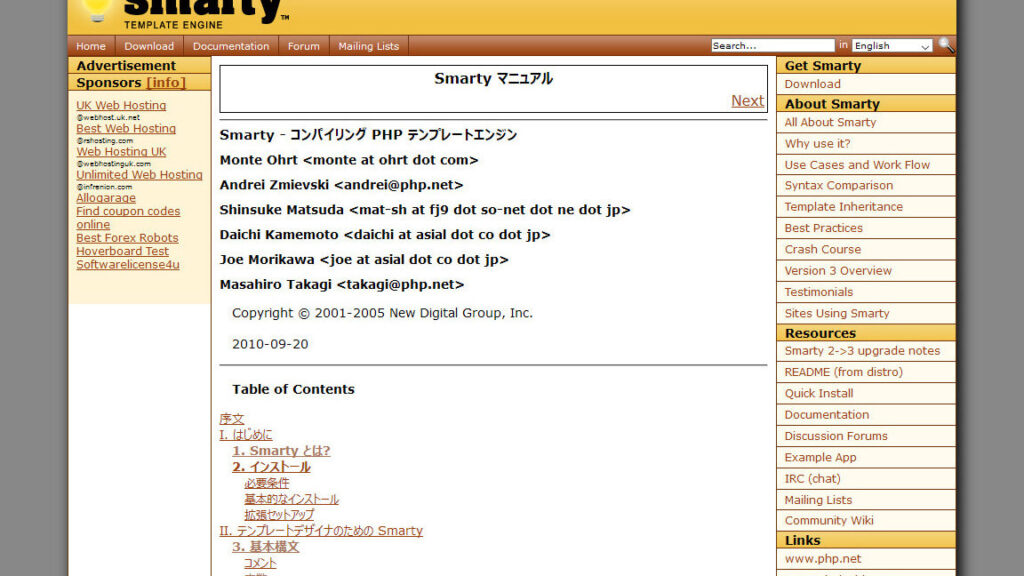Open the コメント contents entry
Viewport: 1024px width, 576px height.
(x=260, y=563)
